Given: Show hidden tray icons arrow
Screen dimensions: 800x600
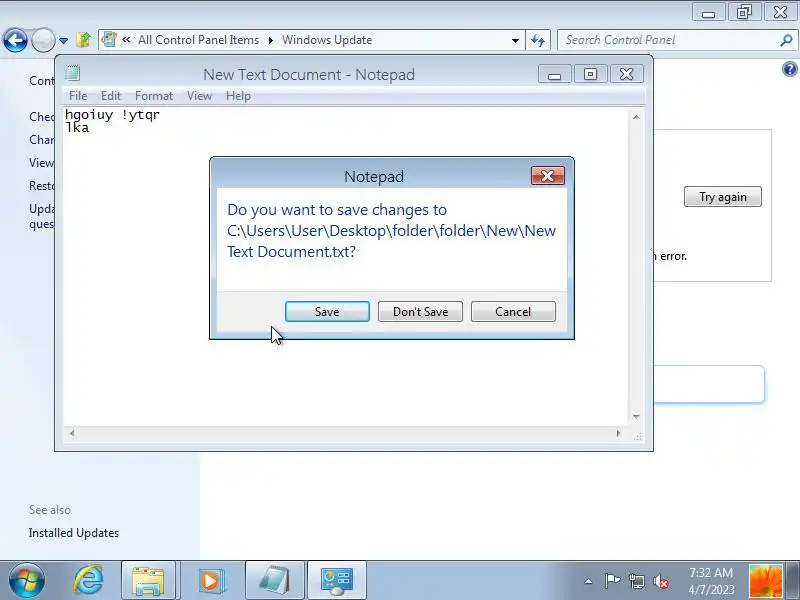Looking at the screenshot, I should point(588,581).
